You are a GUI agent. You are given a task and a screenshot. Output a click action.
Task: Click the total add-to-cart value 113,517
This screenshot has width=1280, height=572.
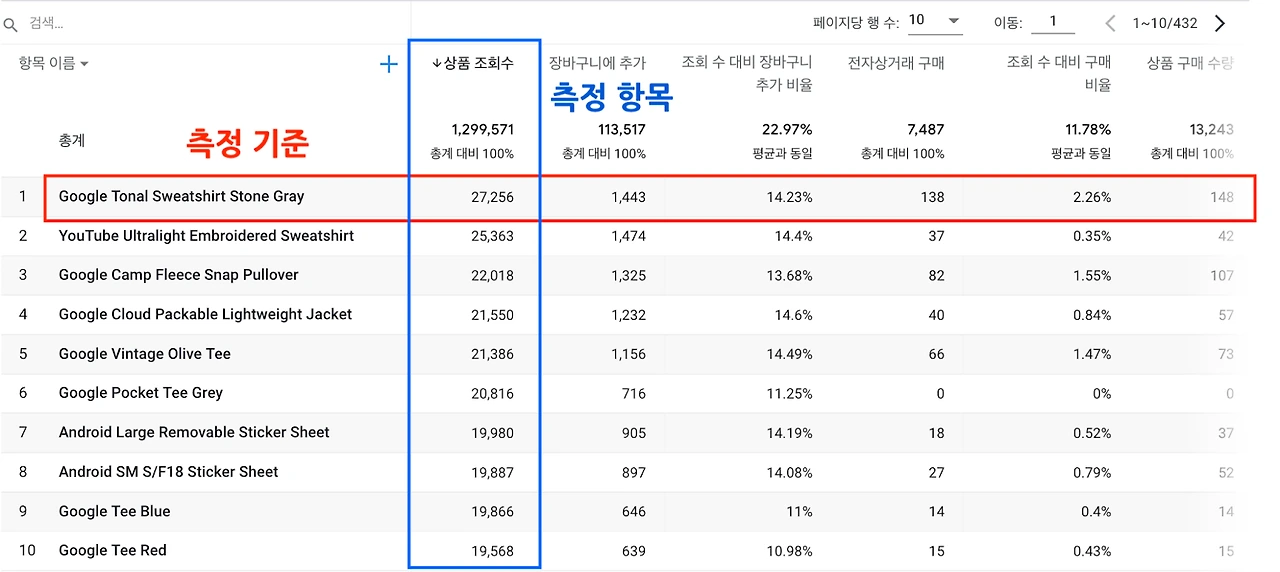click(x=621, y=130)
